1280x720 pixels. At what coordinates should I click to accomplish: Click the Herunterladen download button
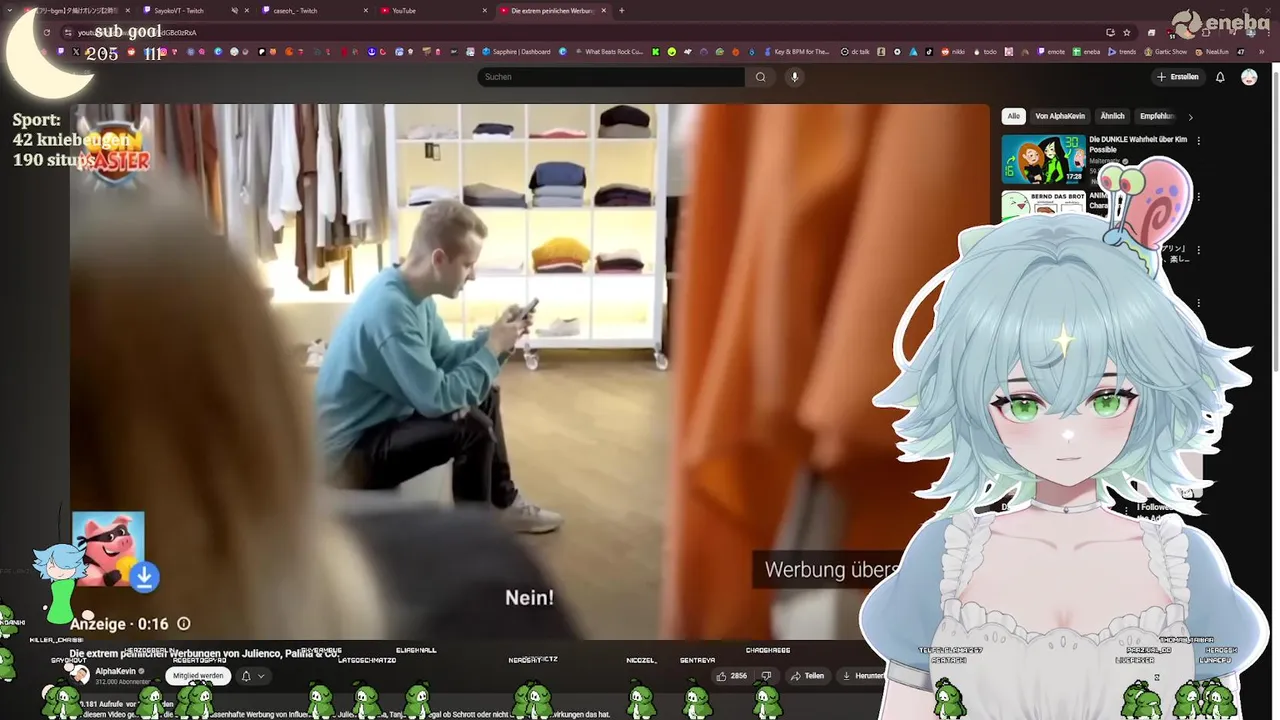(x=864, y=676)
